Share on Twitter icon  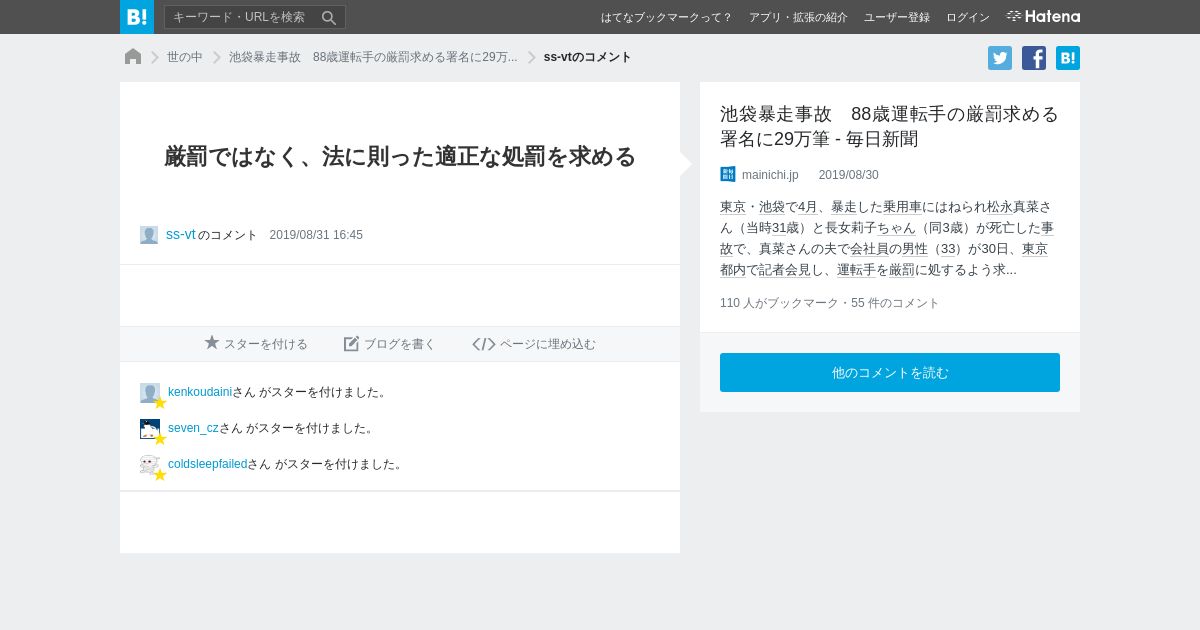pos(1000,58)
